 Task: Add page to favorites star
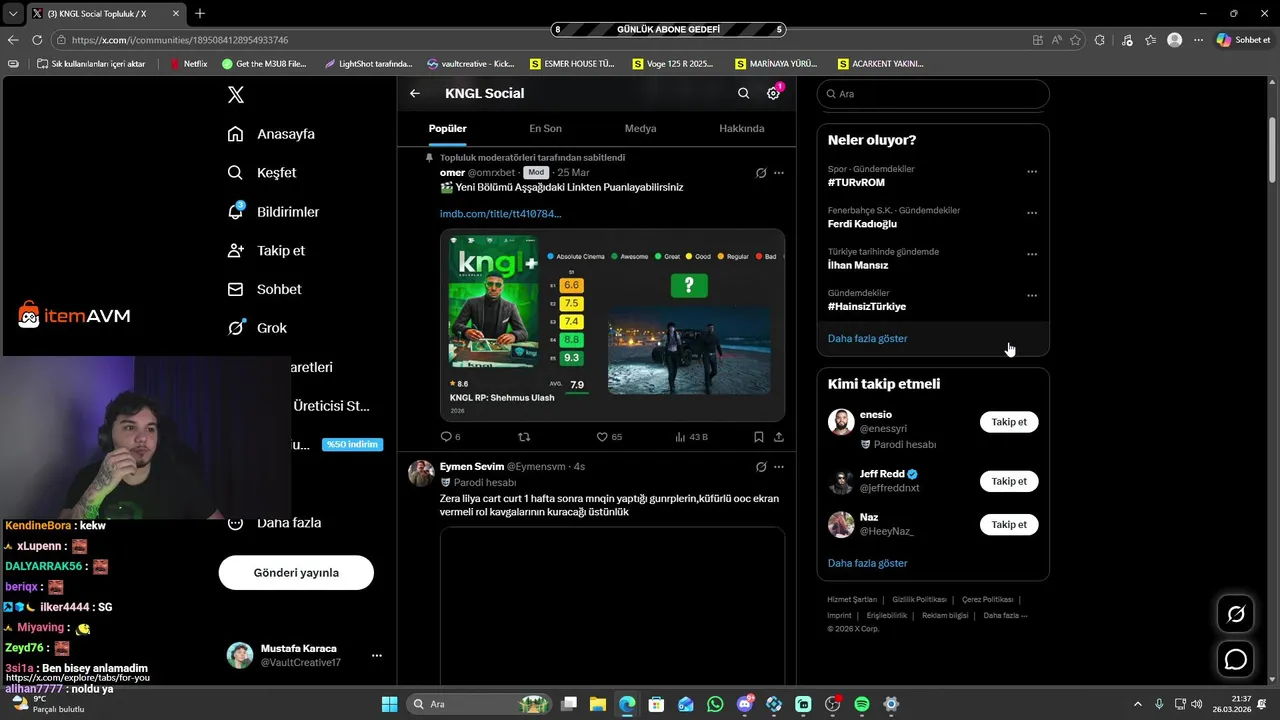pos(1076,40)
